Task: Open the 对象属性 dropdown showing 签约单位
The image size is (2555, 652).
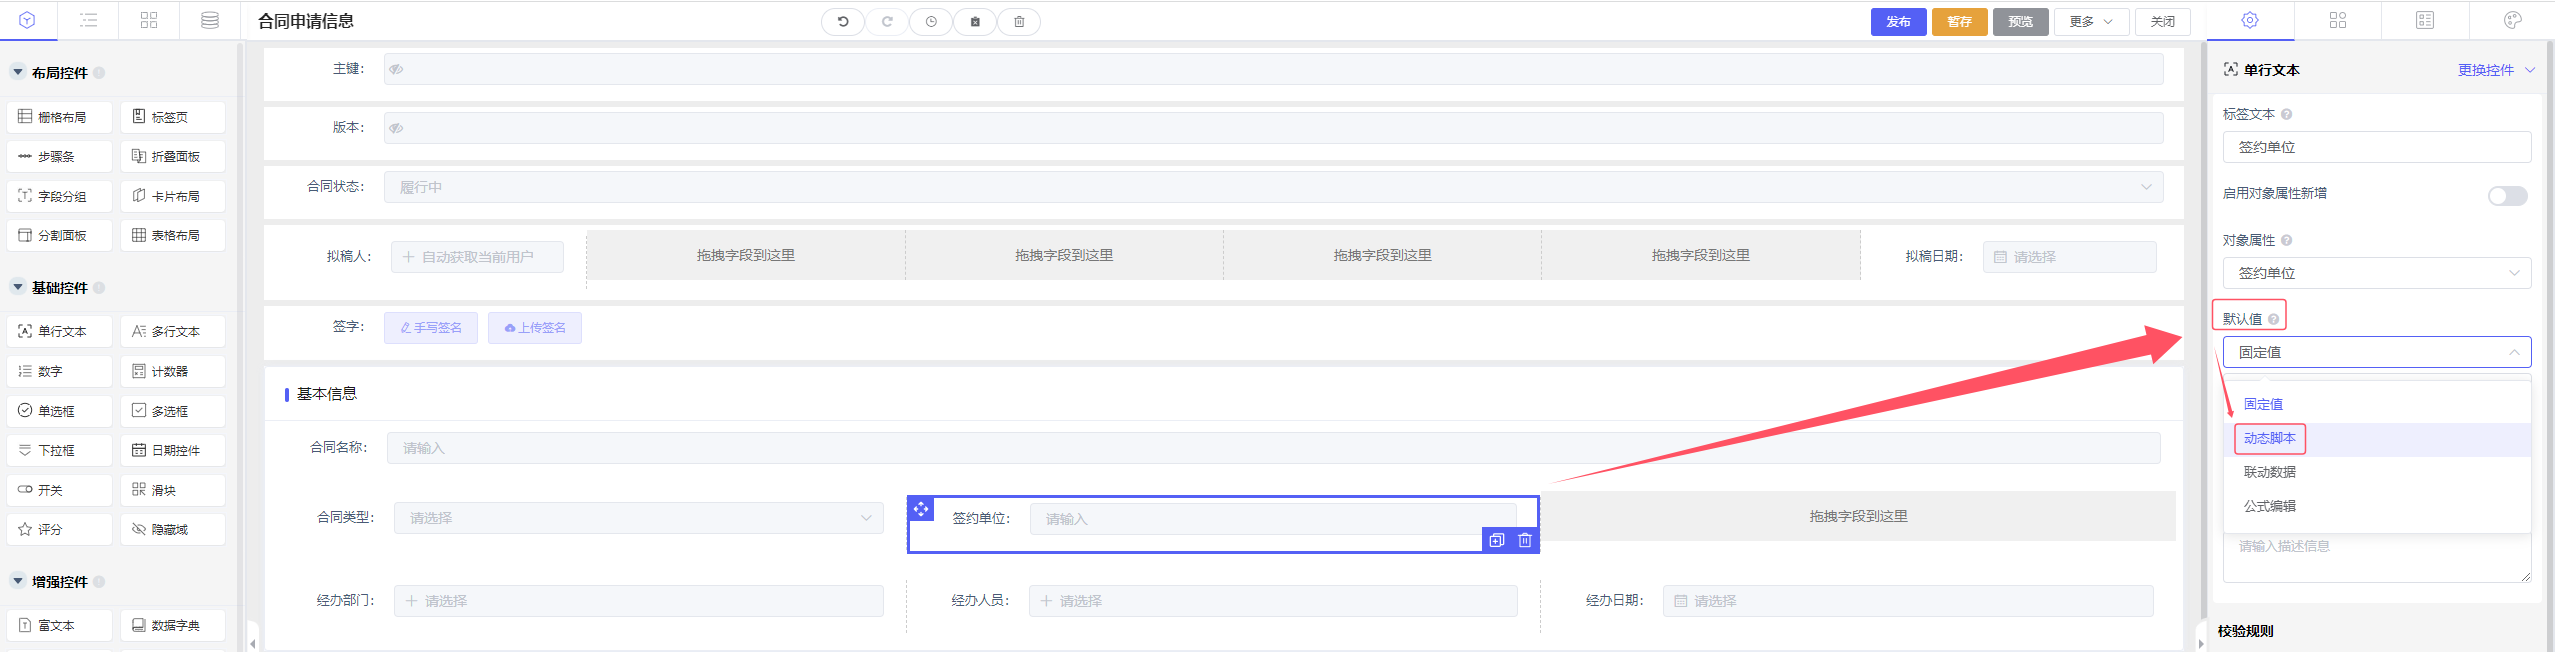Action: [x=2376, y=273]
